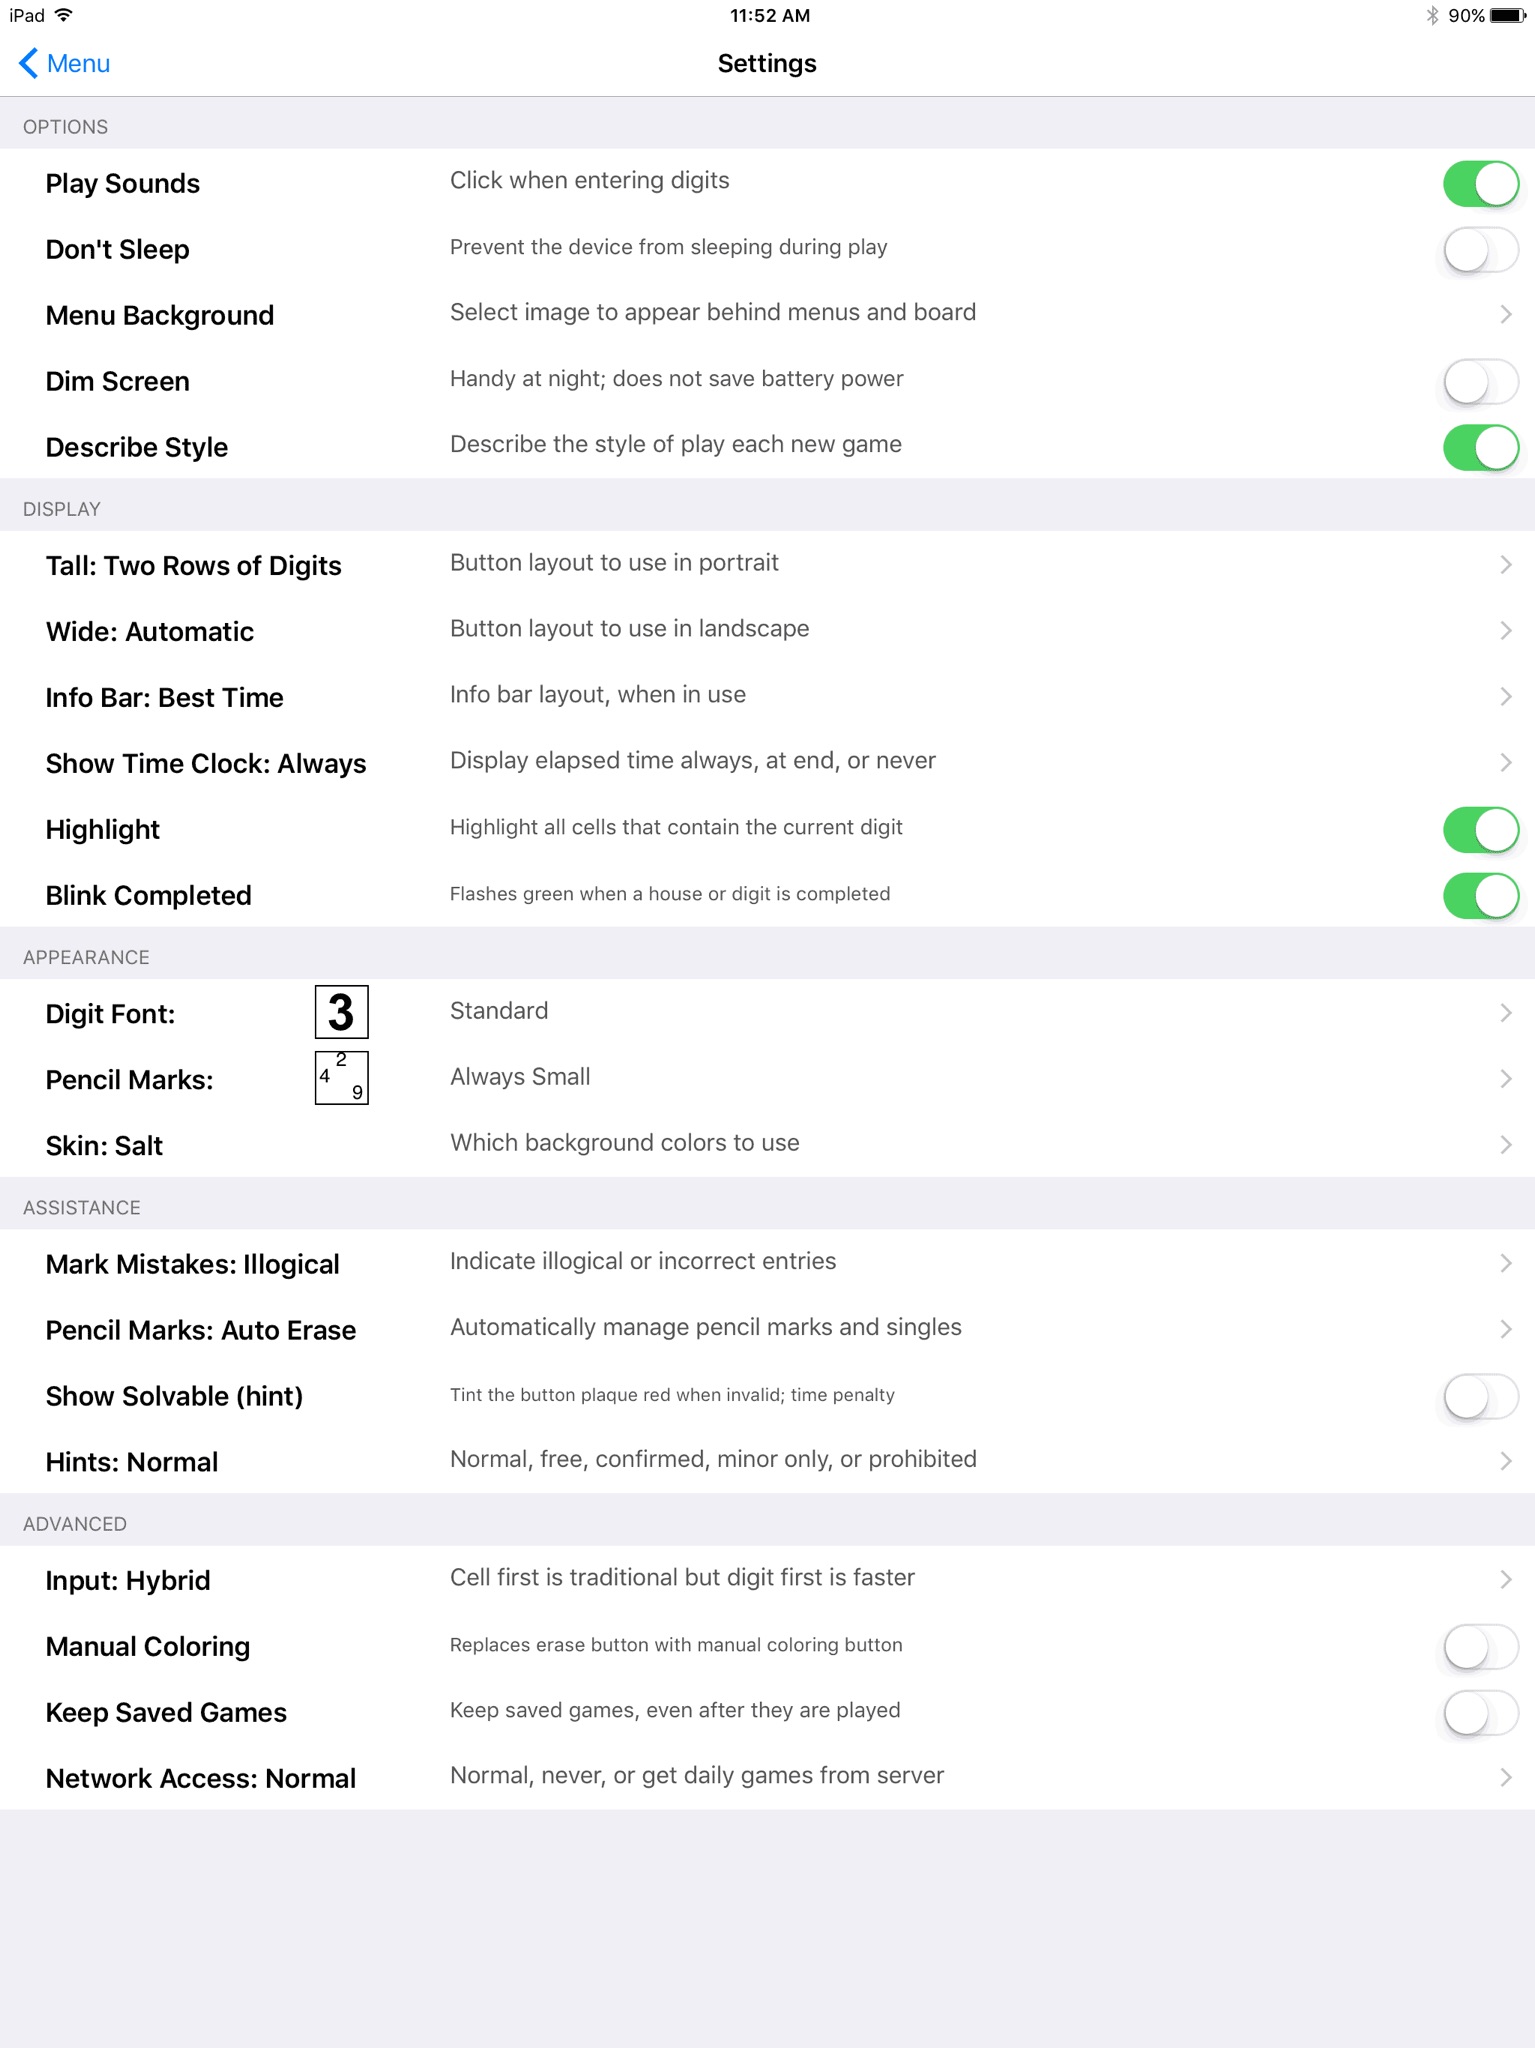This screenshot has height=2048, width=1535.
Task: Open the Hints: Normal options chevron
Action: [x=1505, y=1461]
